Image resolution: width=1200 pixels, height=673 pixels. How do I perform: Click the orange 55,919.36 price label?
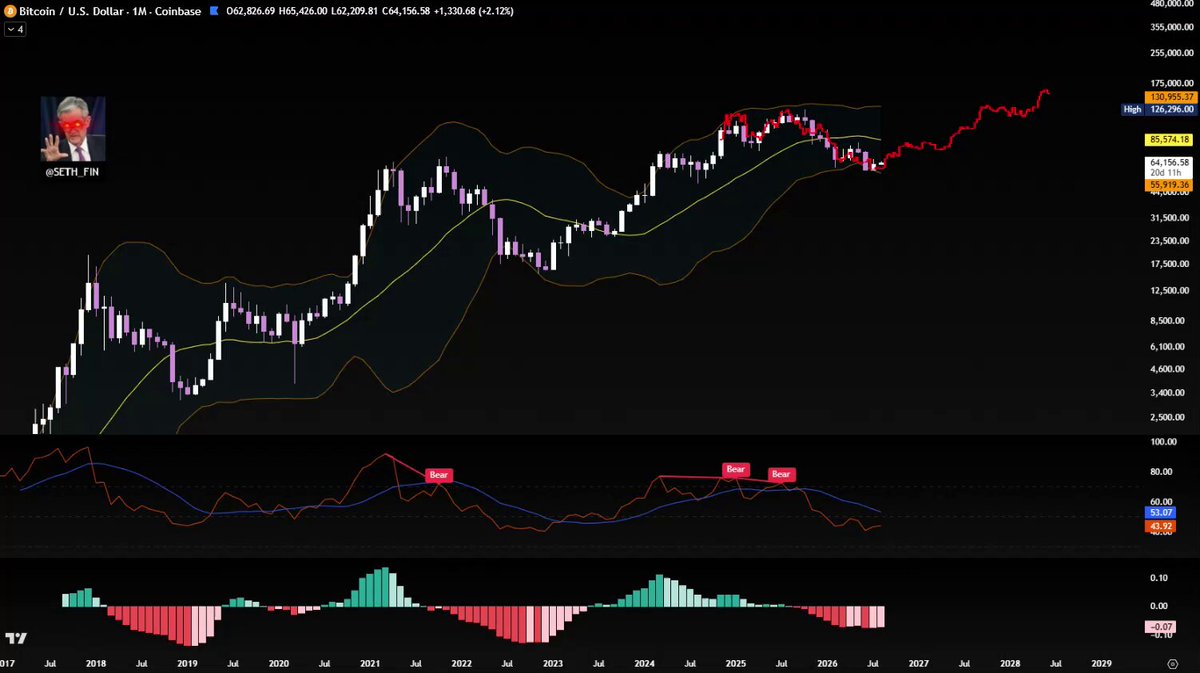(x=1169, y=184)
